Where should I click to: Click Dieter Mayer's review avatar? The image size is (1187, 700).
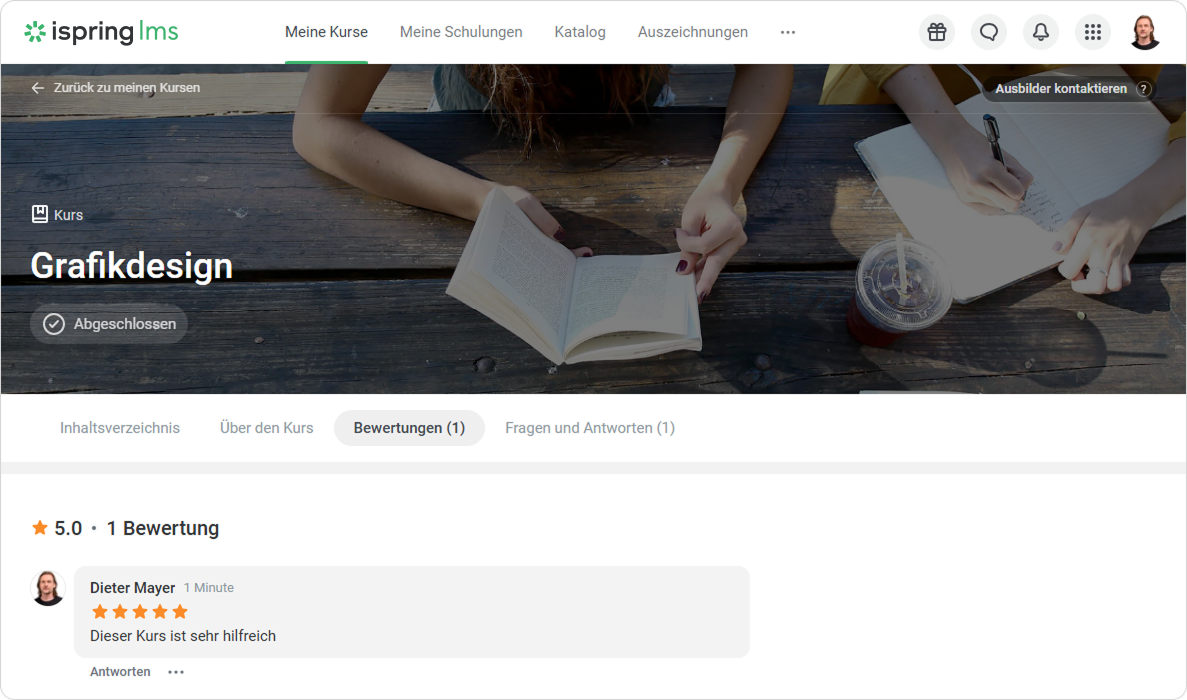coord(48,588)
